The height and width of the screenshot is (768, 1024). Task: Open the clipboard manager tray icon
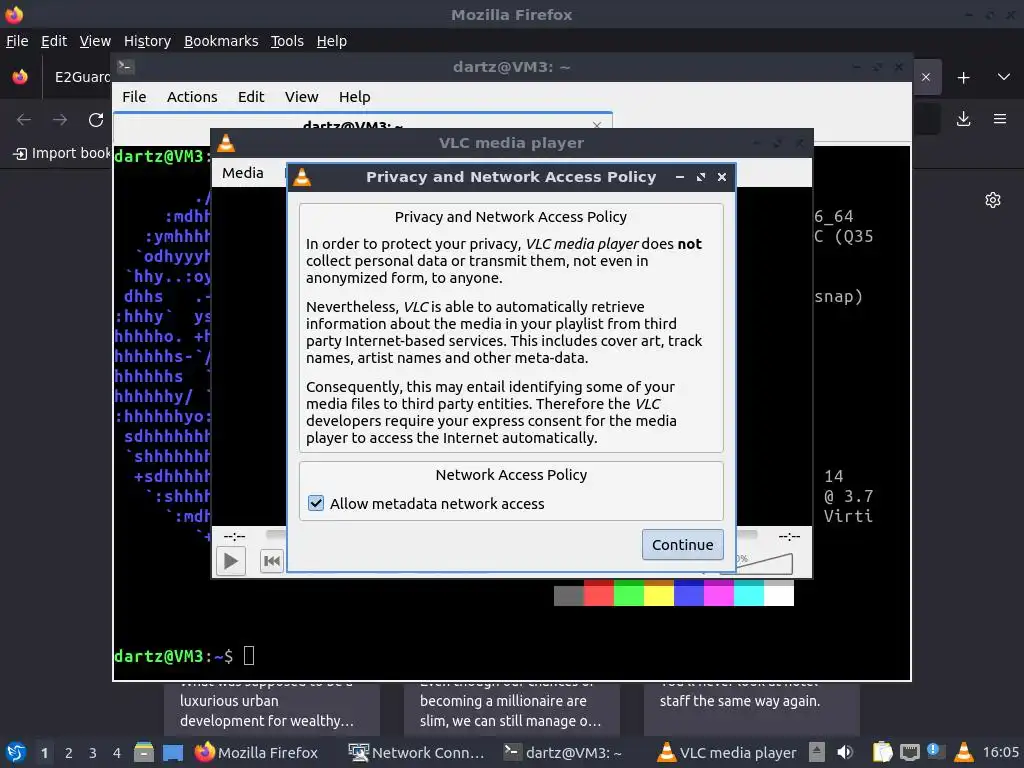pos(882,752)
